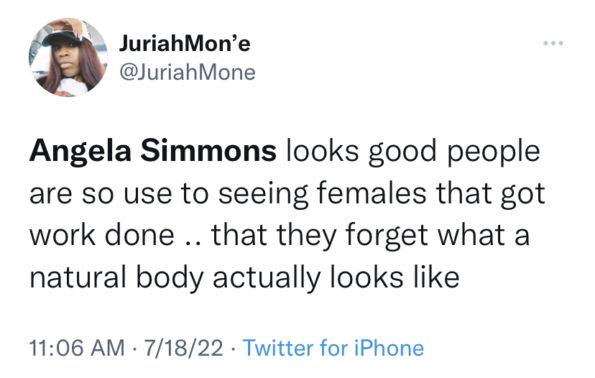Click the 7/18/22 tweet date
The image size is (595, 378).
coord(183,348)
